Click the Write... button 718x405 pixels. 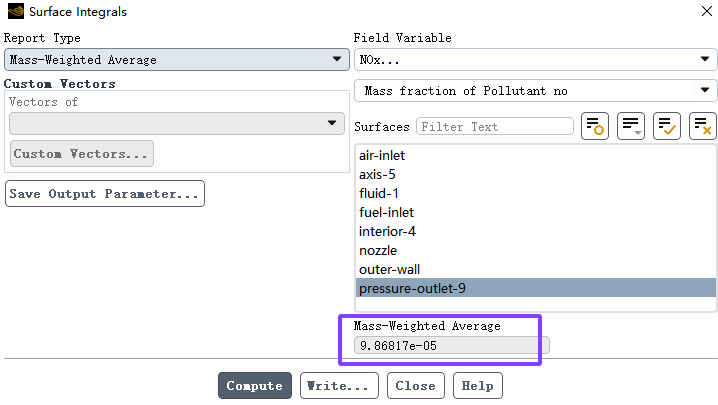pyautogui.click(x=339, y=385)
